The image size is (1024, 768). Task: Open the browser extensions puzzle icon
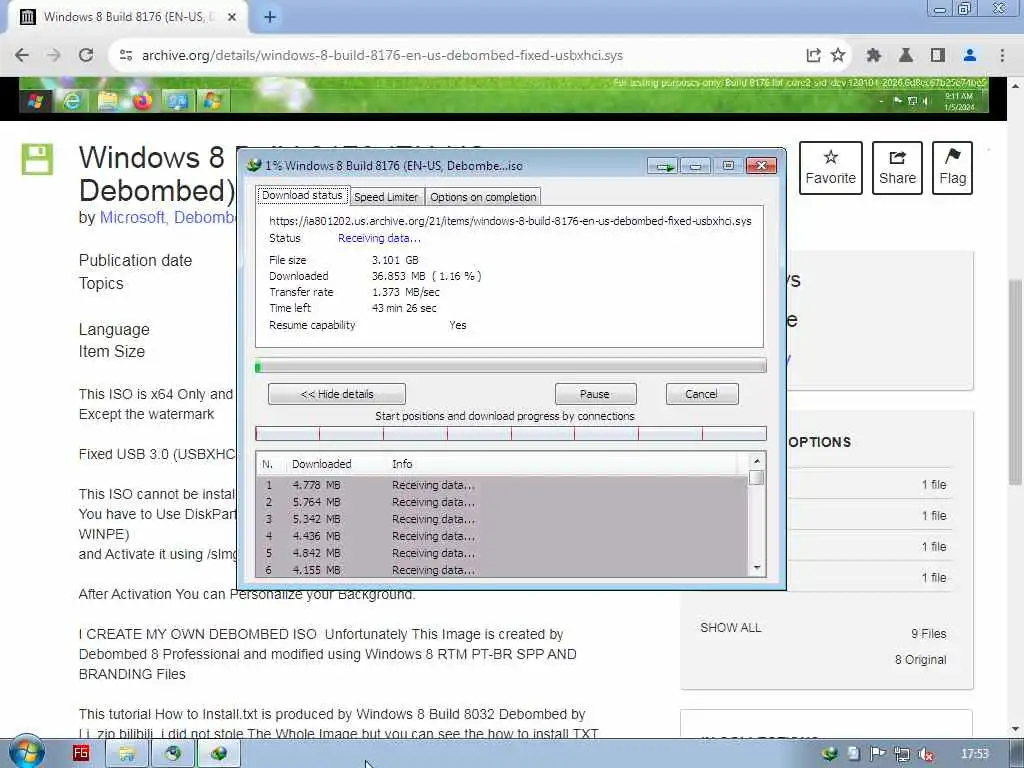tap(874, 56)
